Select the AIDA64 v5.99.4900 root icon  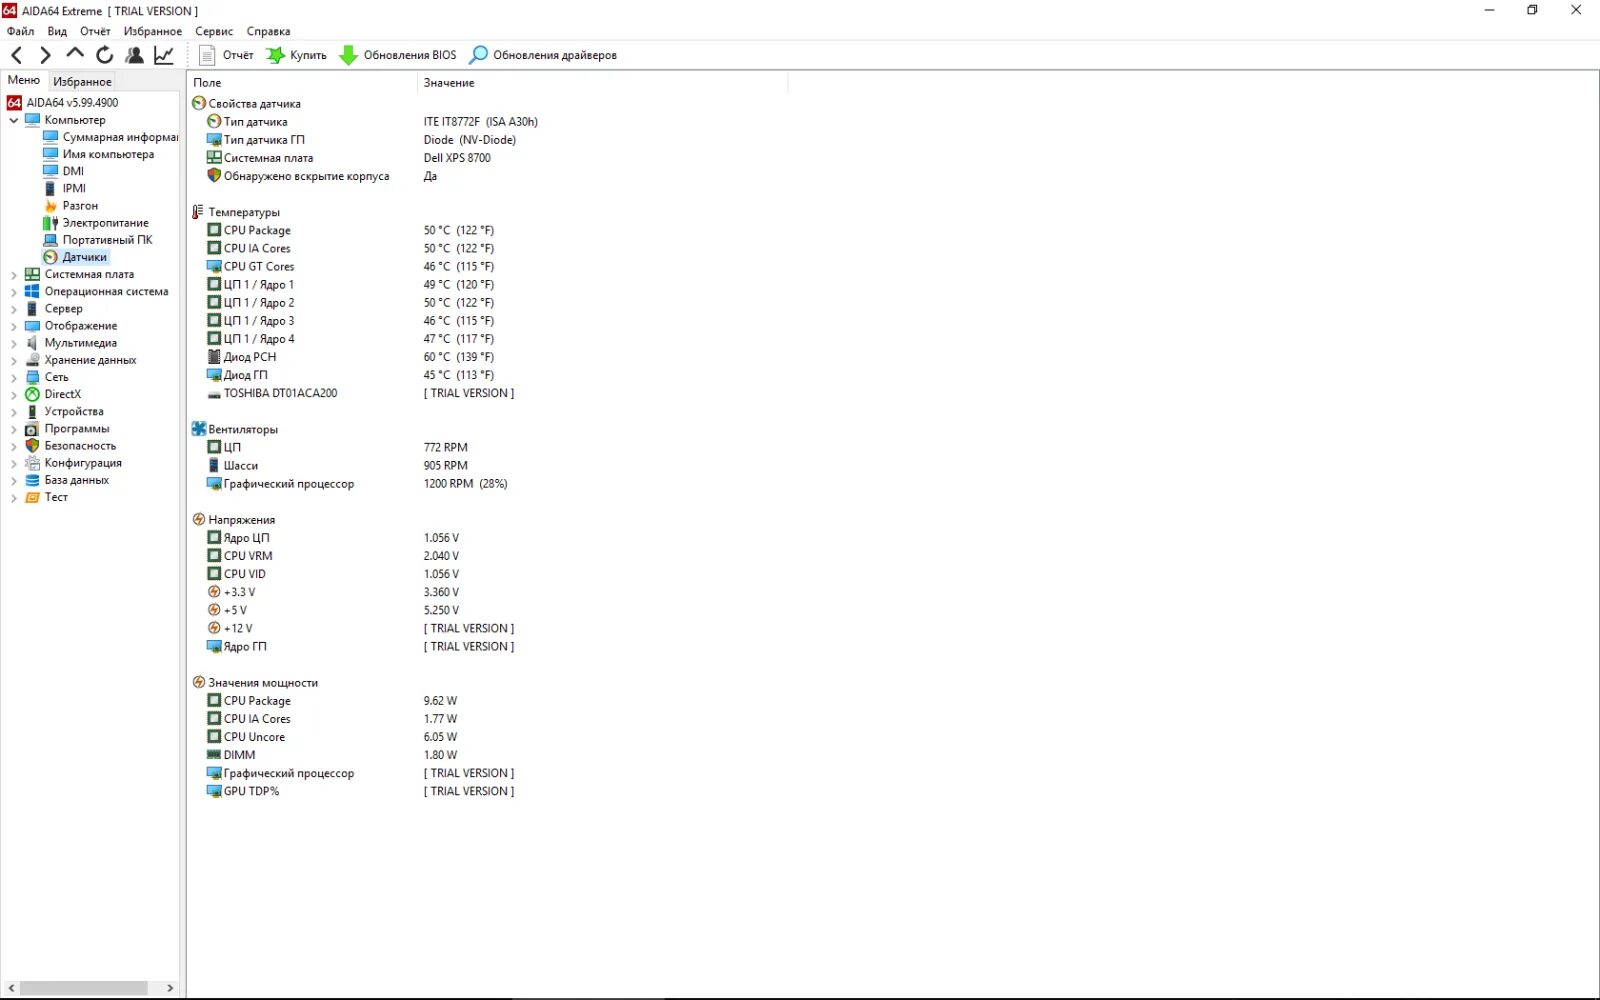tap(14, 102)
